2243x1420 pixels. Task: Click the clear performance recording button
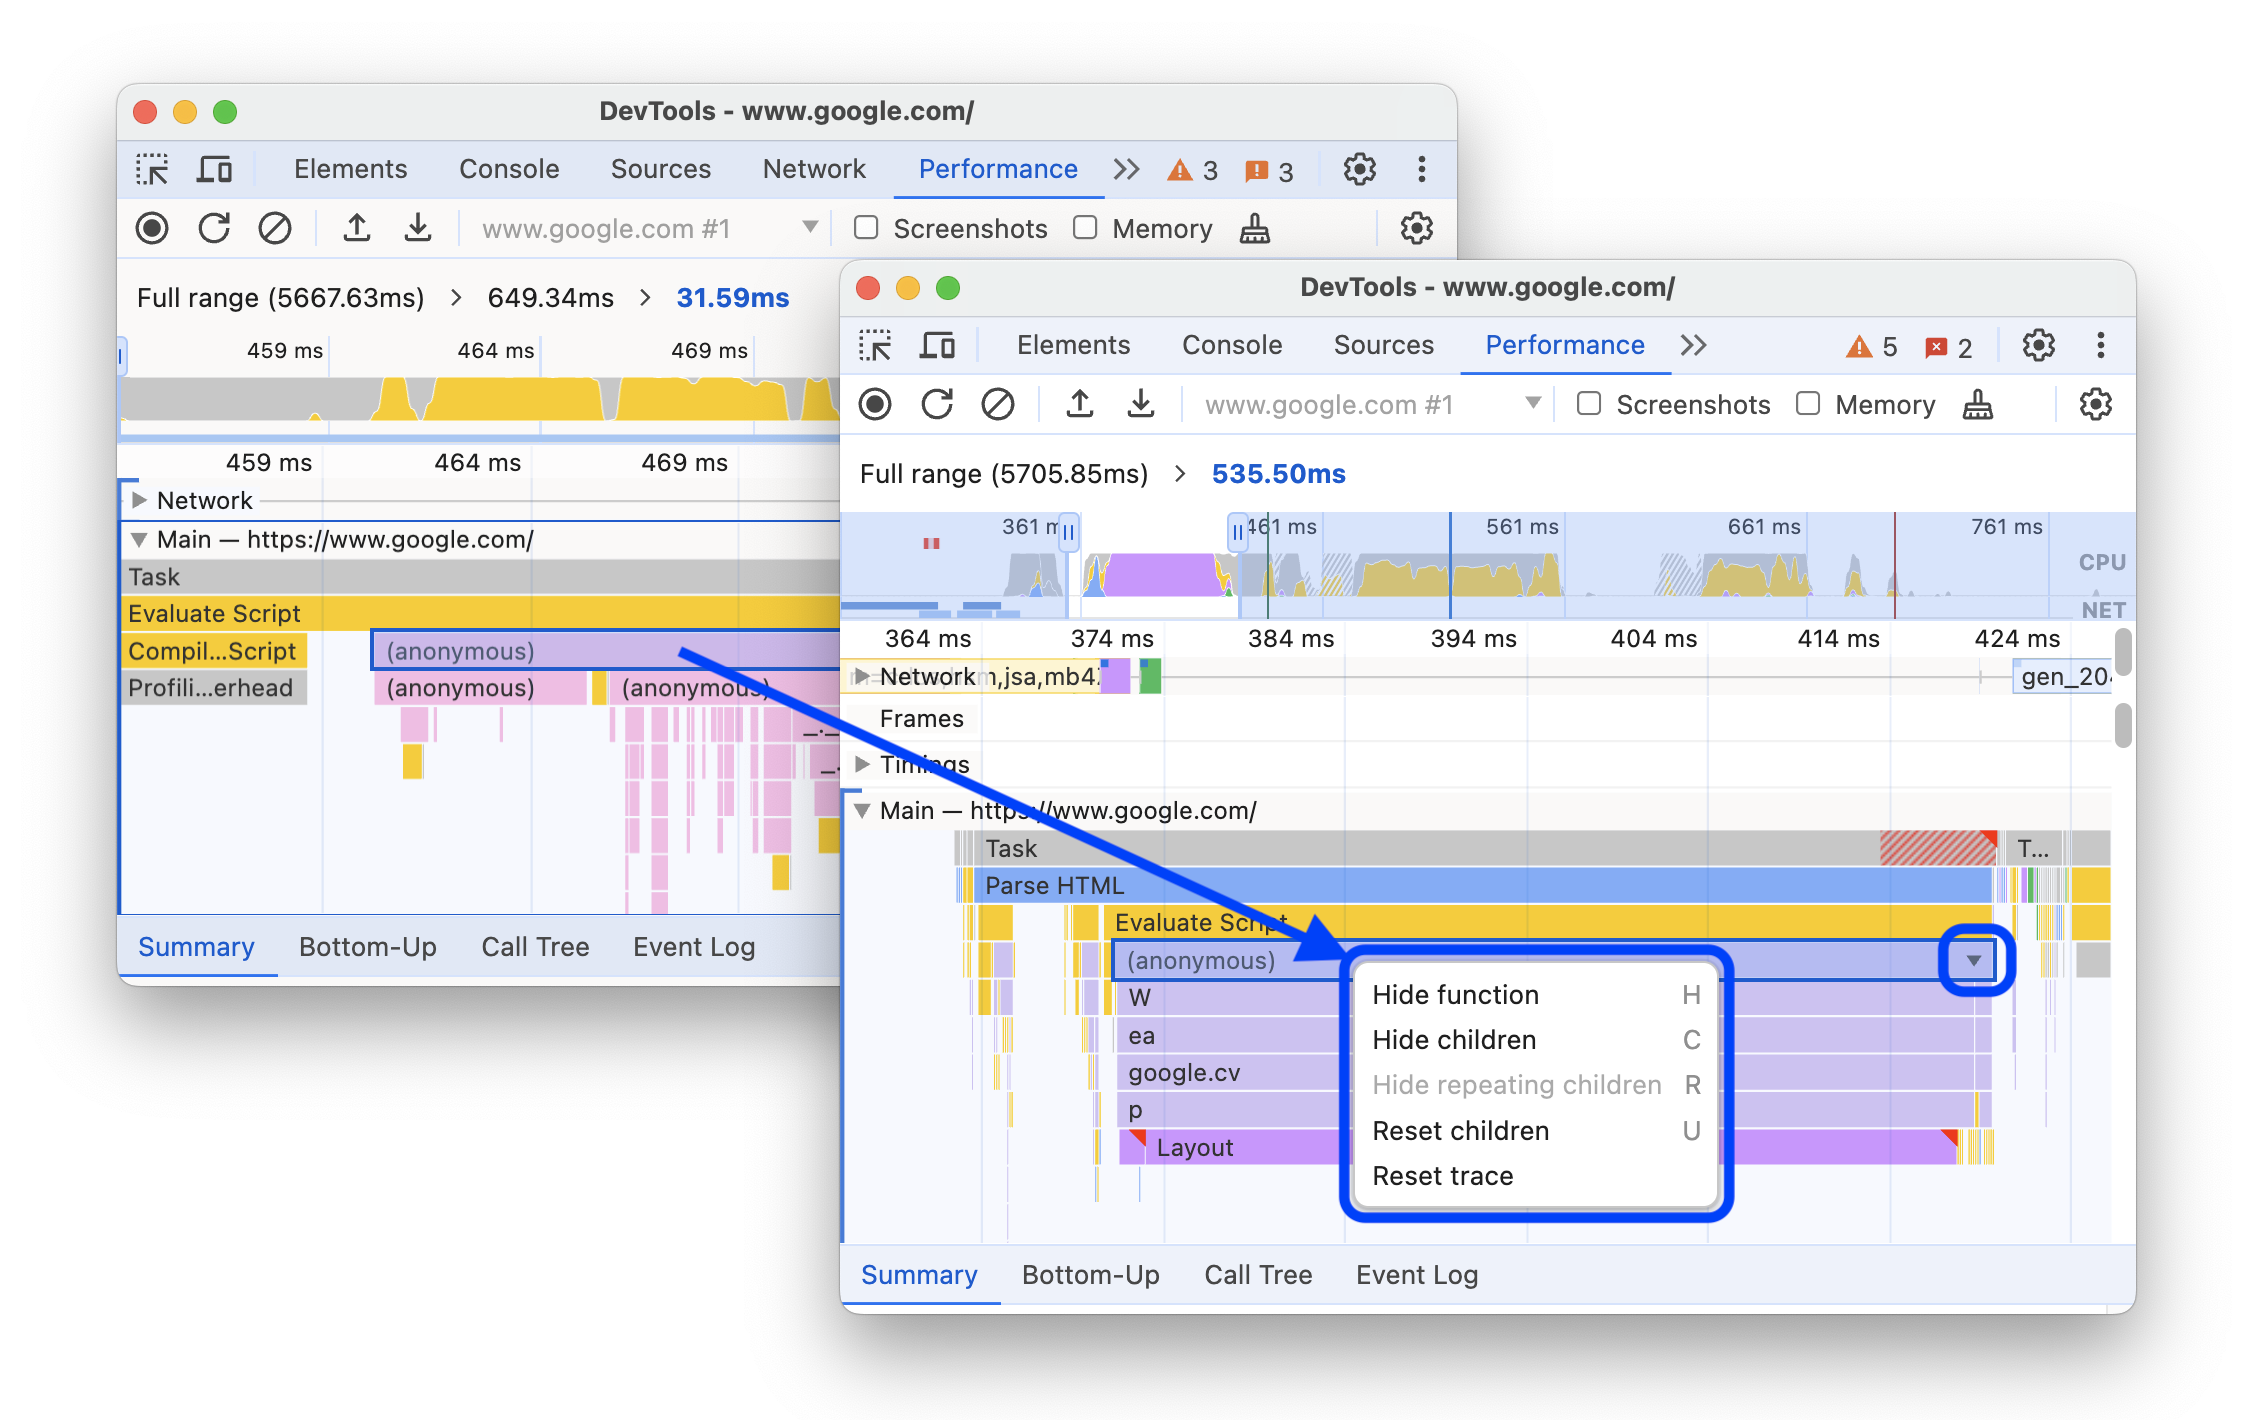click(x=999, y=405)
